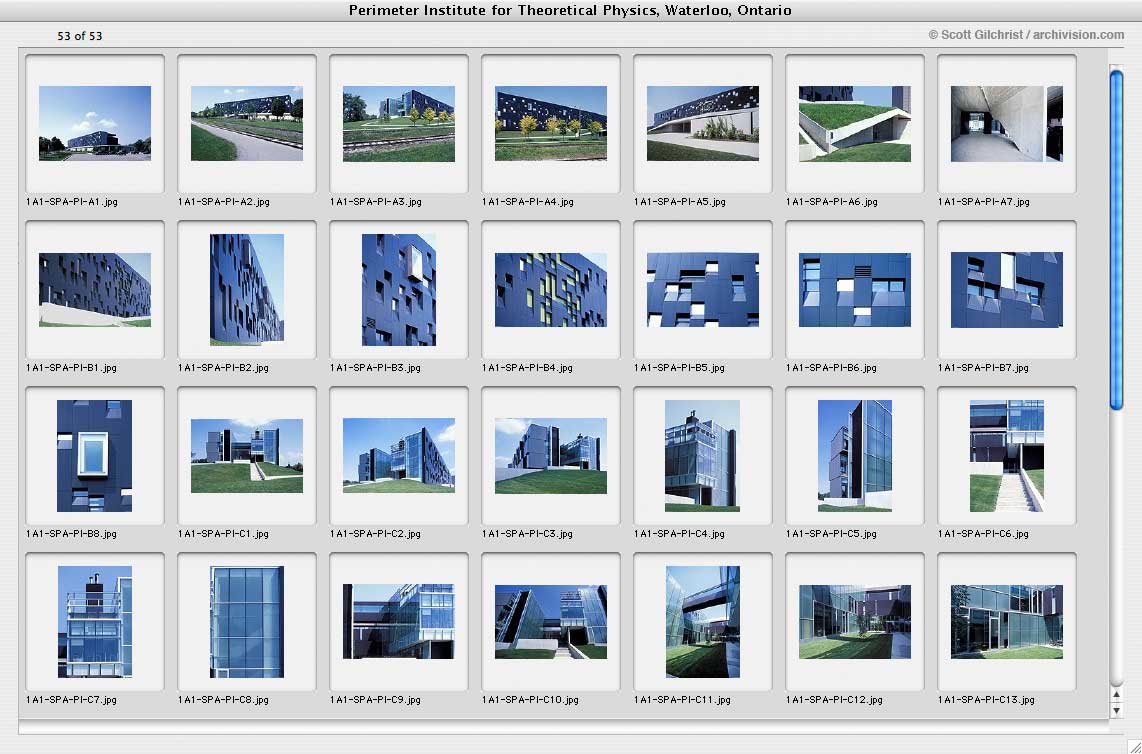1142x754 pixels.
Task: Click the '53 of 53' counter text
Action: point(79,36)
